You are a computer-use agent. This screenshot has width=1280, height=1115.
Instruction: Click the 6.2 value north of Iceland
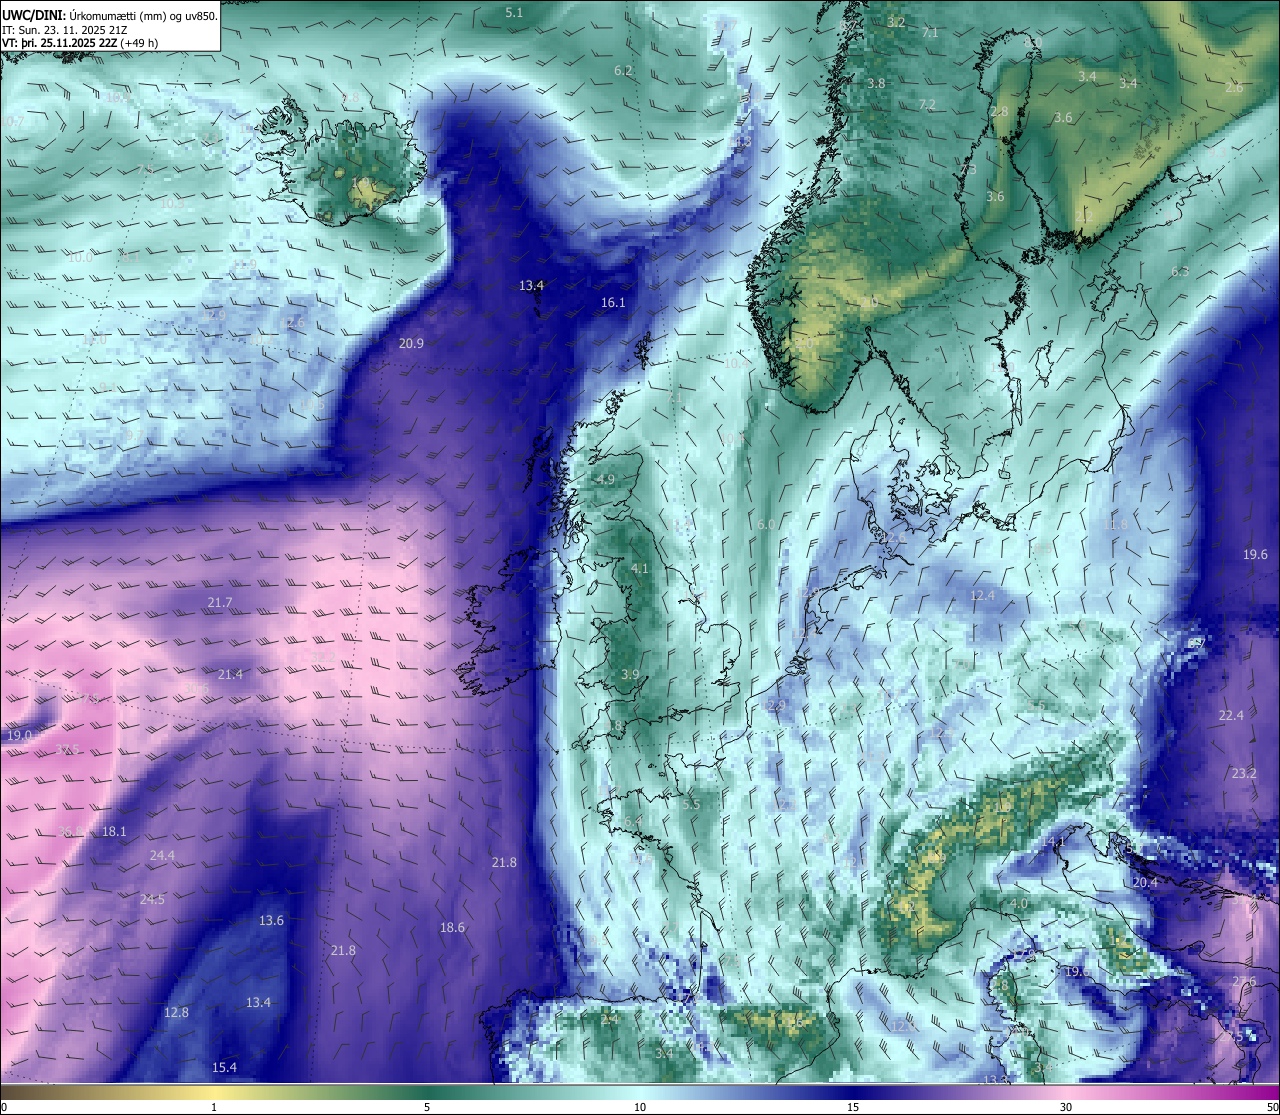[x=623, y=70]
